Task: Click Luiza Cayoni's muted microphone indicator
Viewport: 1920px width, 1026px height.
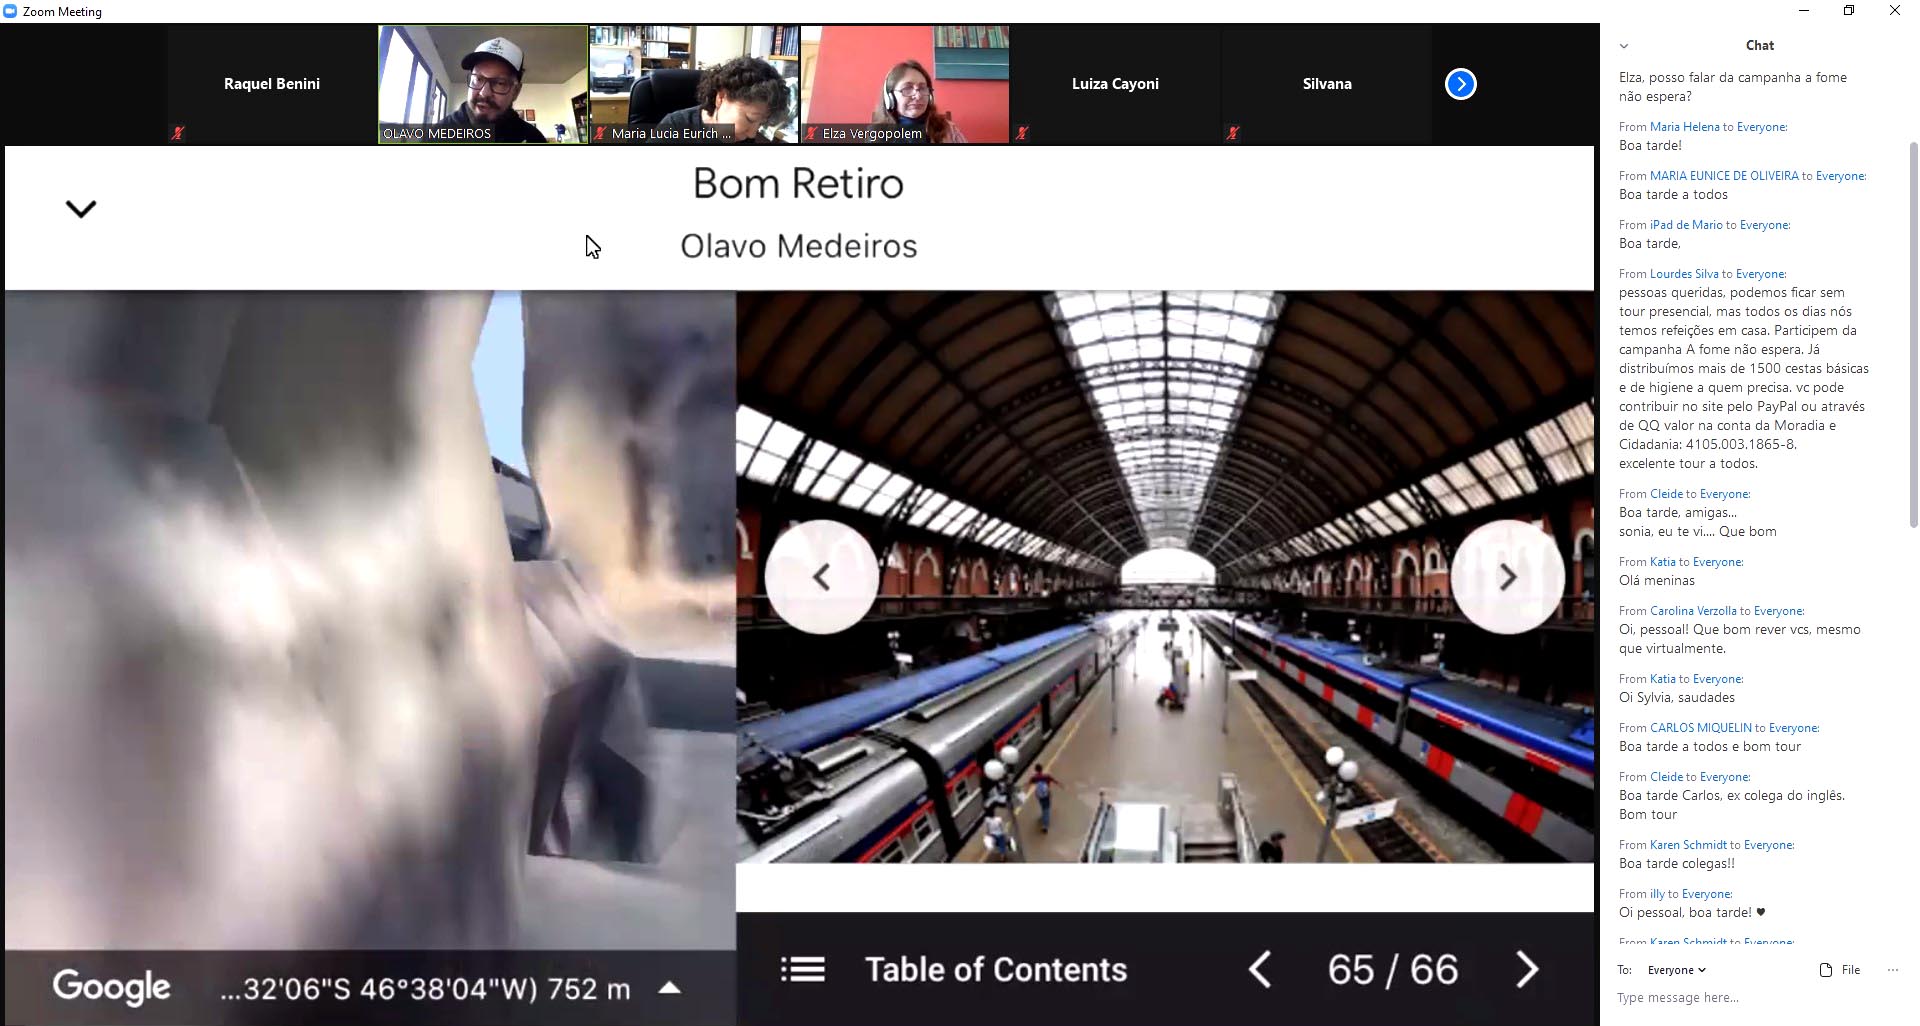Action: pyautogui.click(x=1021, y=132)
